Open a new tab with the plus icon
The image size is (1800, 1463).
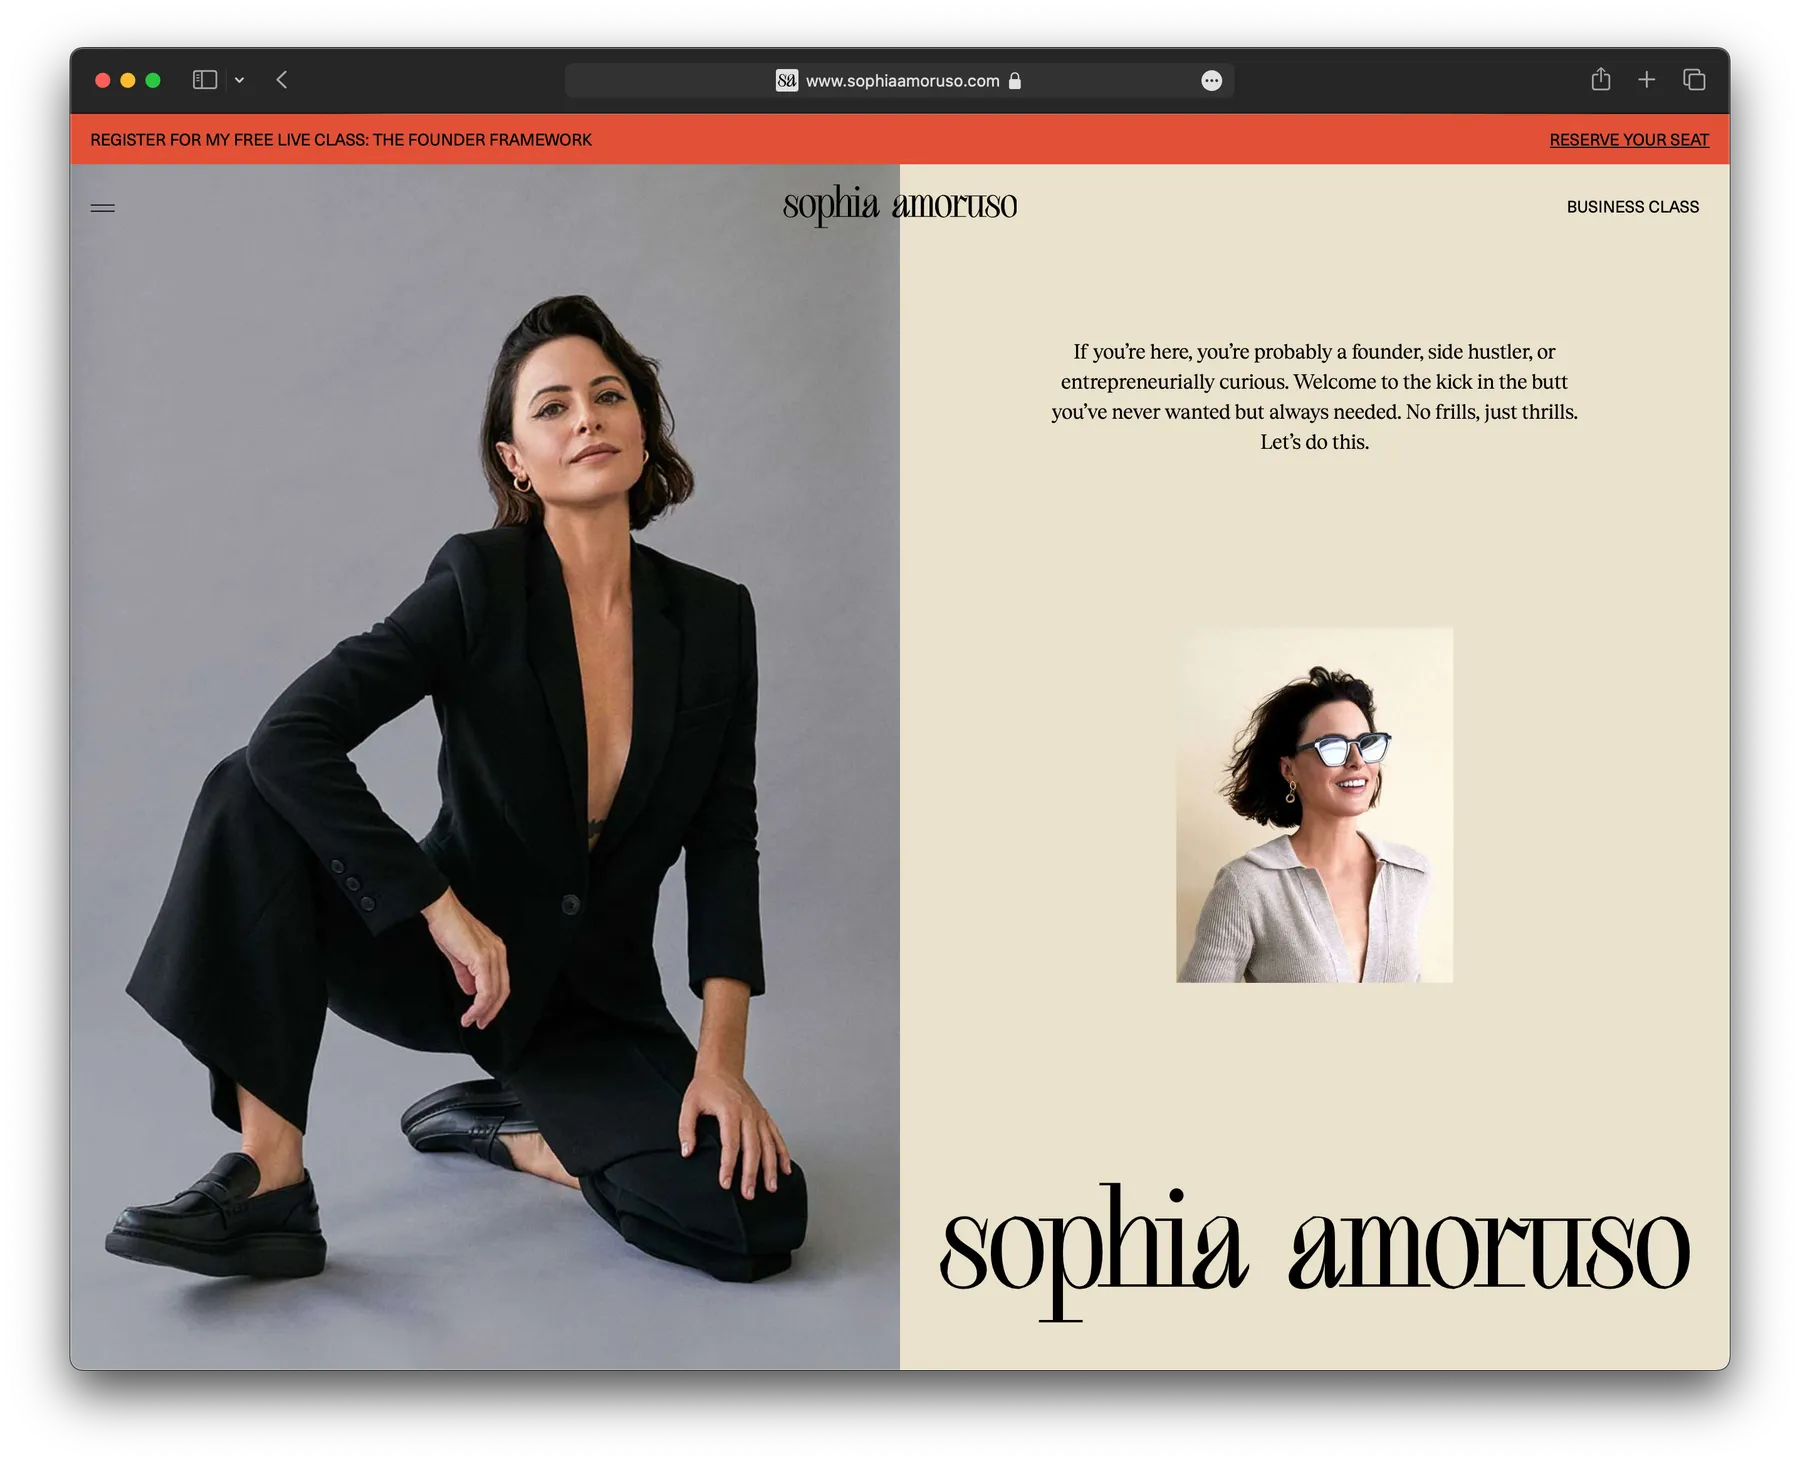point(1647,79)
